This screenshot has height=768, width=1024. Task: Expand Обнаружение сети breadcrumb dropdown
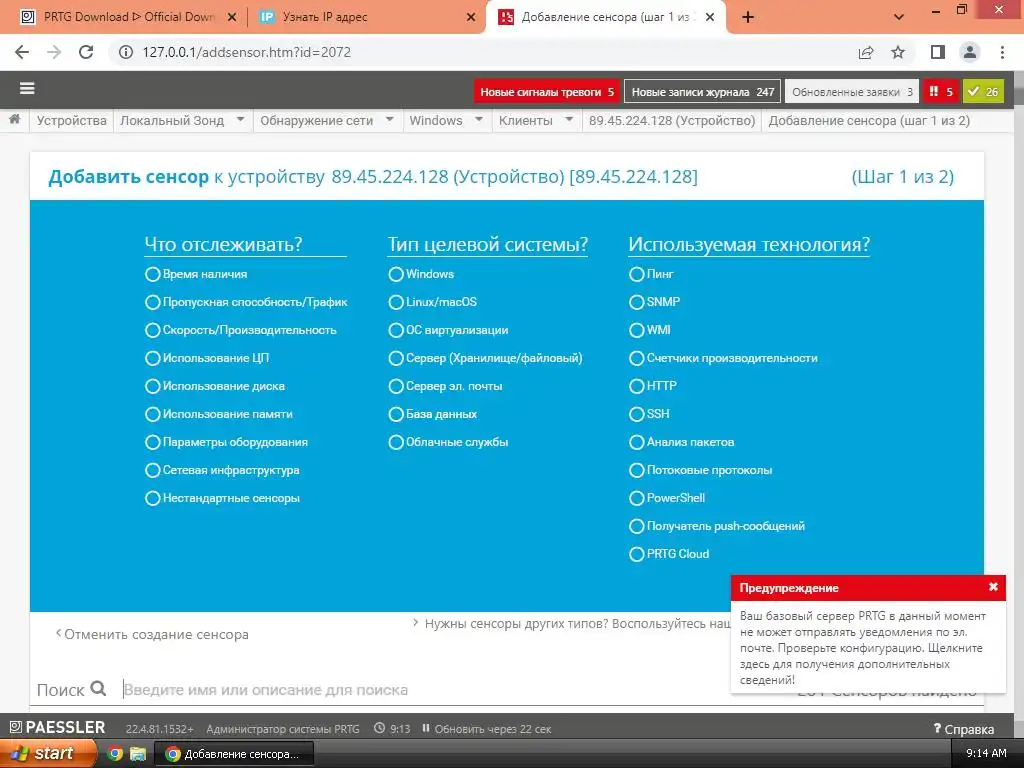390,120
